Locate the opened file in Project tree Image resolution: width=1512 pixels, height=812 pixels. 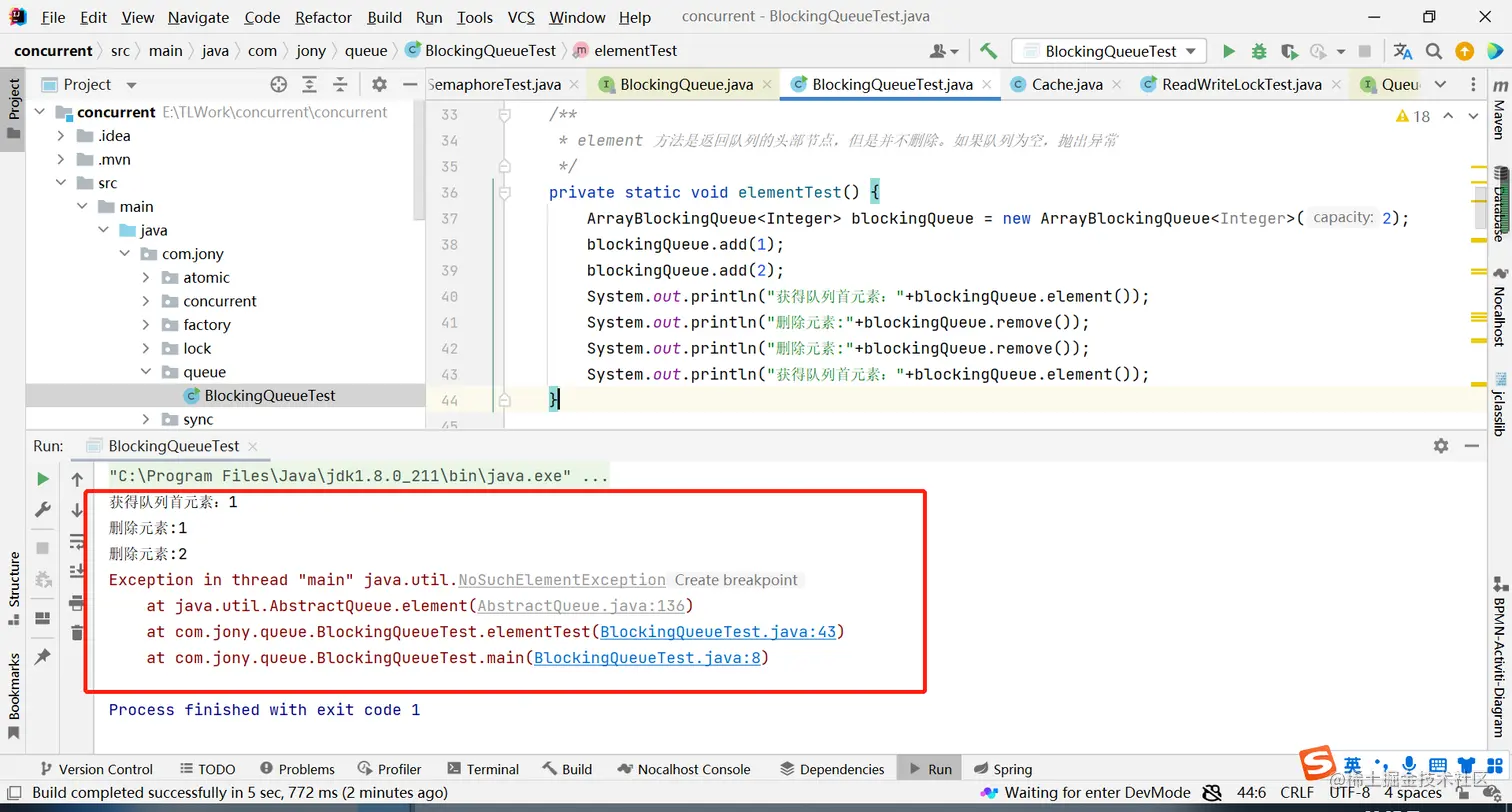click(279, 85)
